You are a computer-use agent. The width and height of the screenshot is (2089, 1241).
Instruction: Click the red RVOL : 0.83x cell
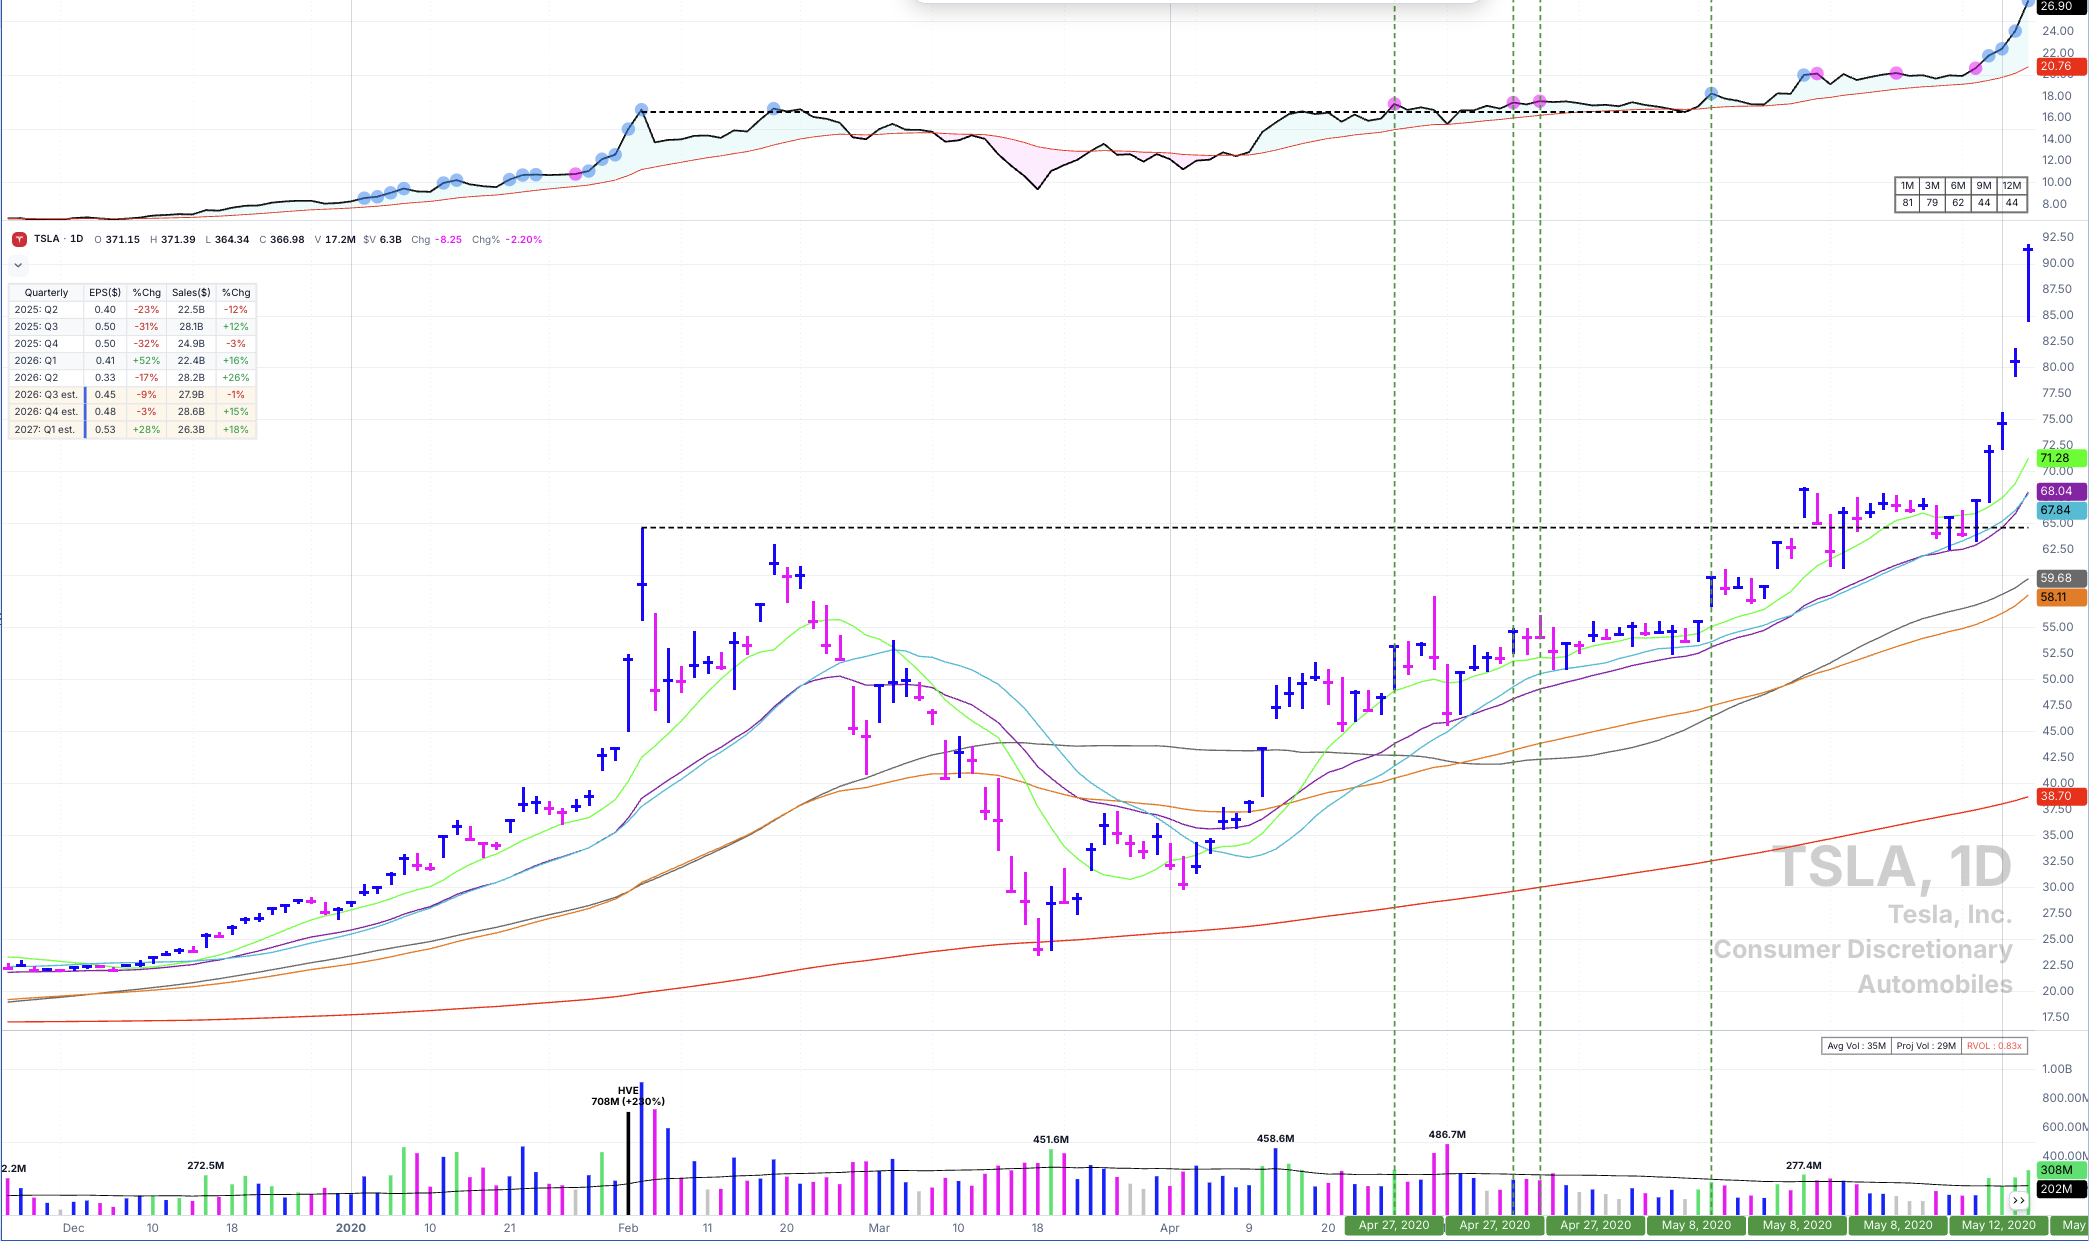click(1994, 1046)
